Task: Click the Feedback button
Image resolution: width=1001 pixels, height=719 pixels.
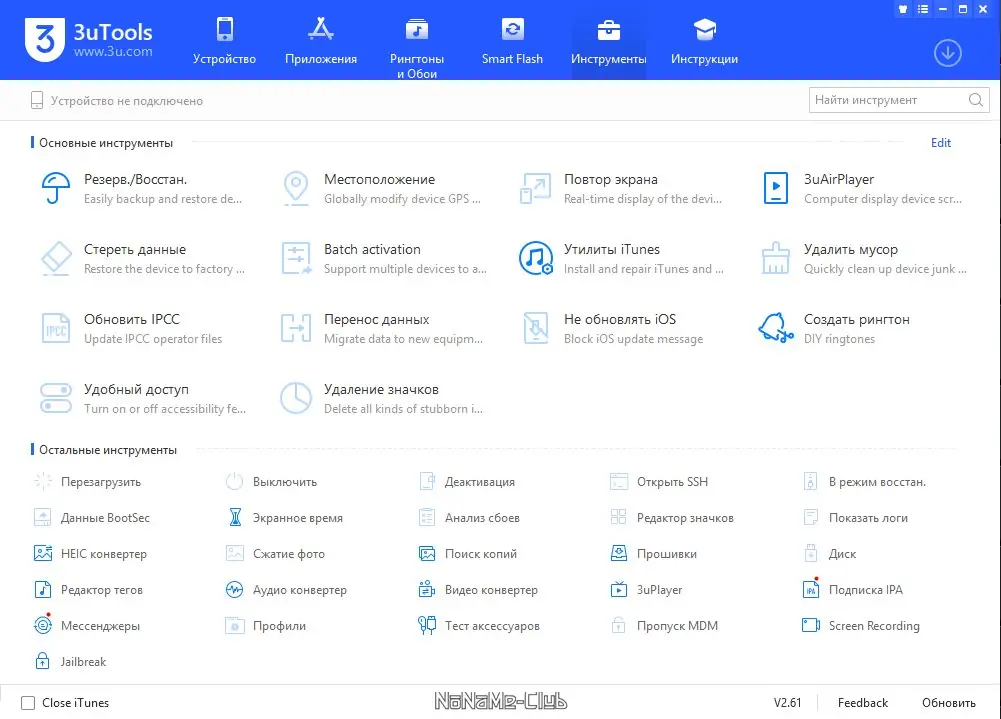Action: click(862, 703)
